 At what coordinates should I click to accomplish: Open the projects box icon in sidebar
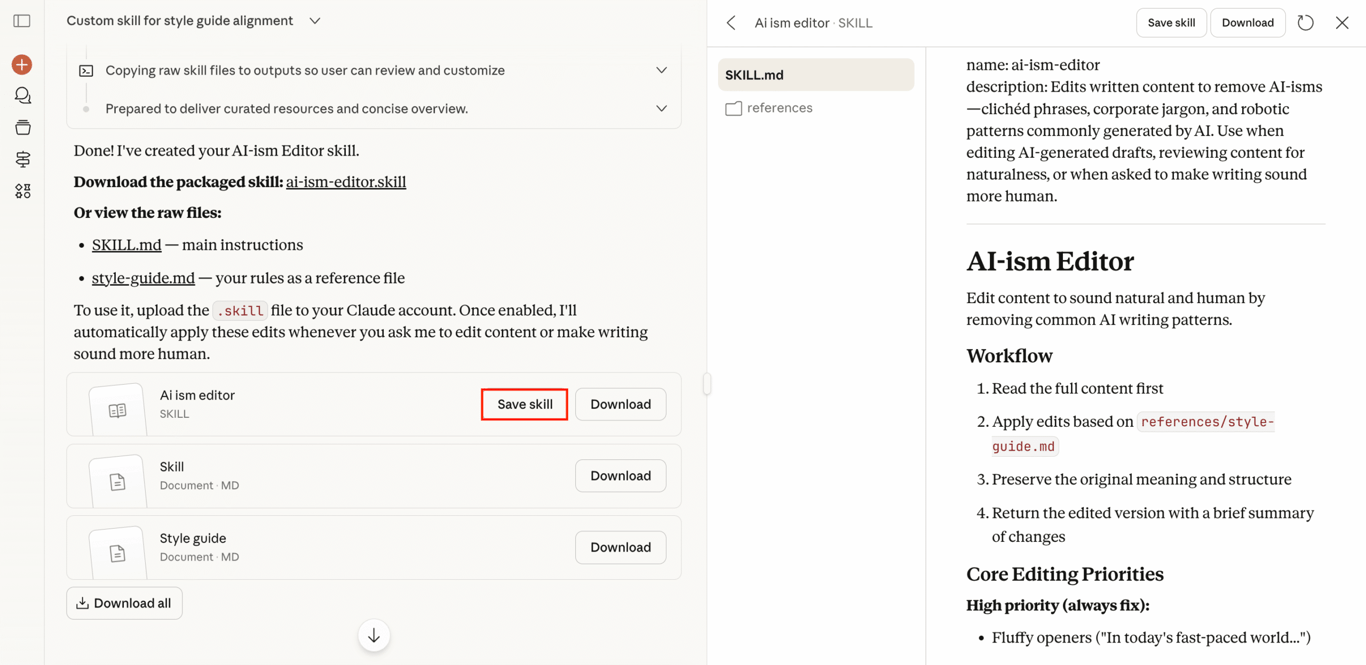tap(22, 127)
